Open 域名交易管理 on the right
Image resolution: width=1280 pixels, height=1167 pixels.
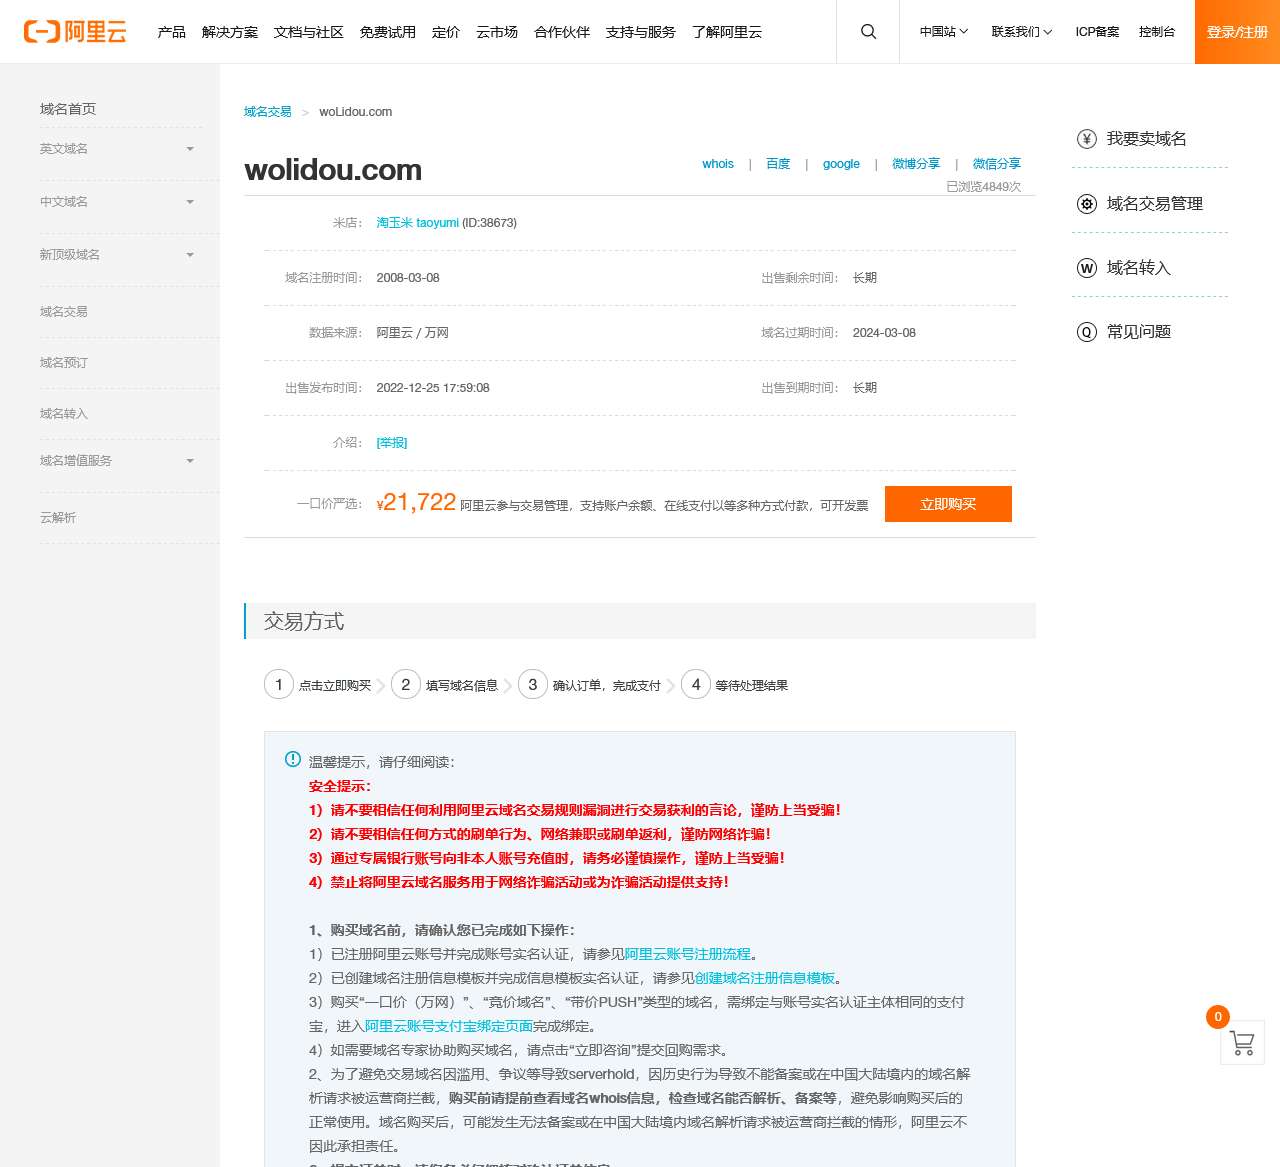point(1155,204)
